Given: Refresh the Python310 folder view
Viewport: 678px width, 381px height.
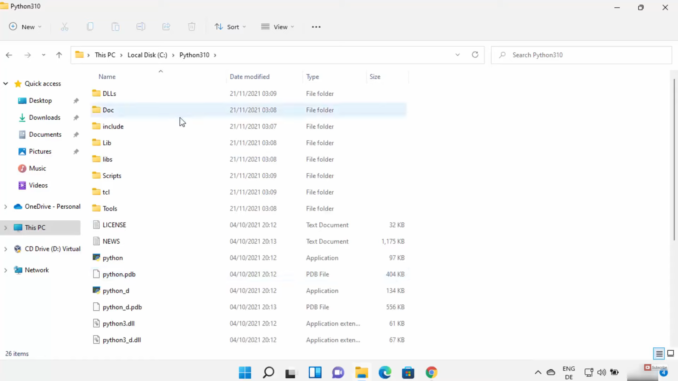Looking at the screenshot, I should coord(475,55).
